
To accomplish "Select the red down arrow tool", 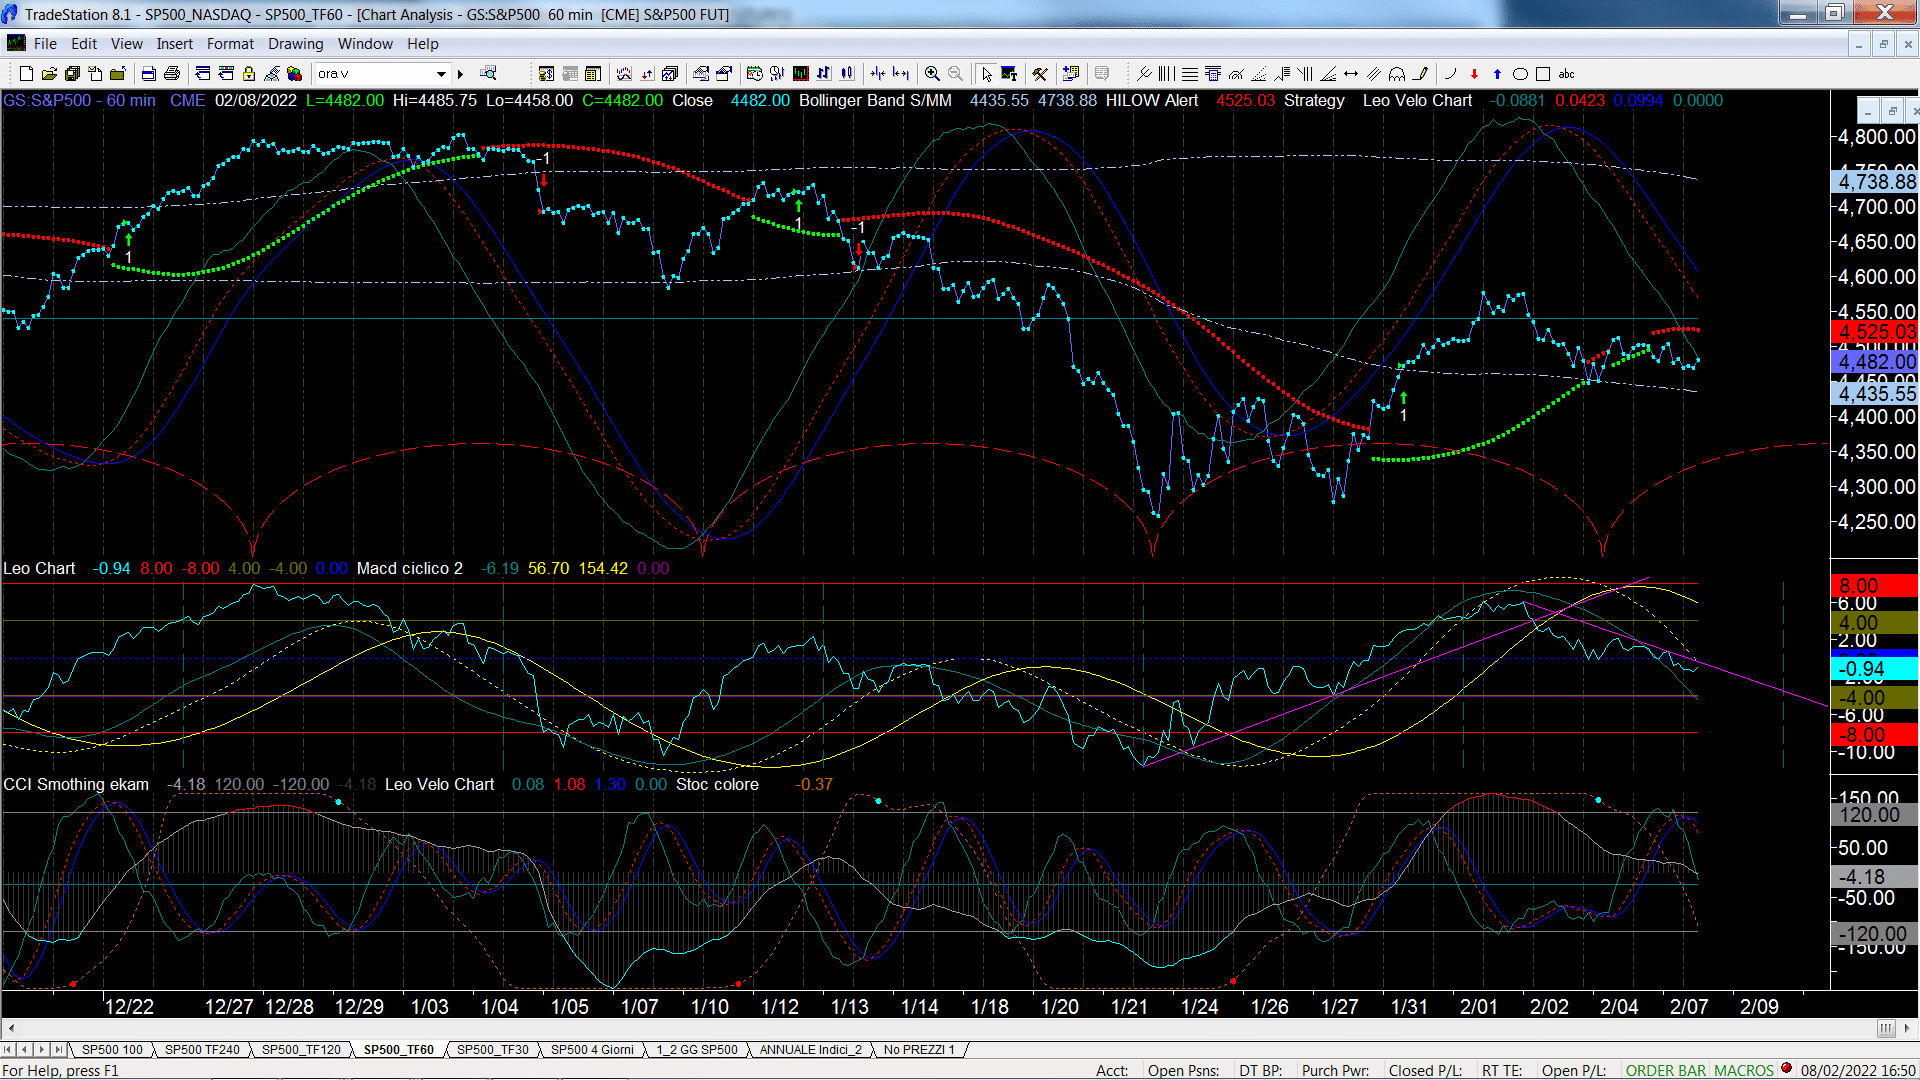I will (x=1474, y=74).
